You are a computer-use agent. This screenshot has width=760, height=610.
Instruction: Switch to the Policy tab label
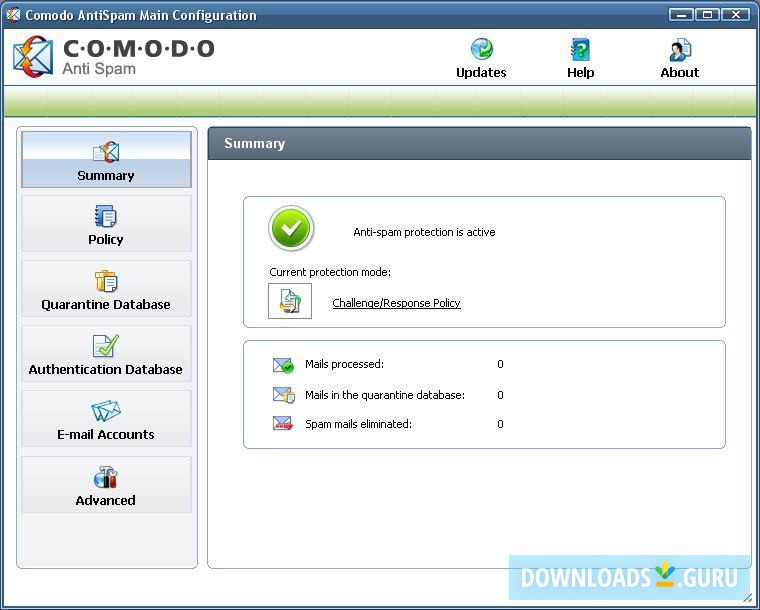[x=106, y=239]
